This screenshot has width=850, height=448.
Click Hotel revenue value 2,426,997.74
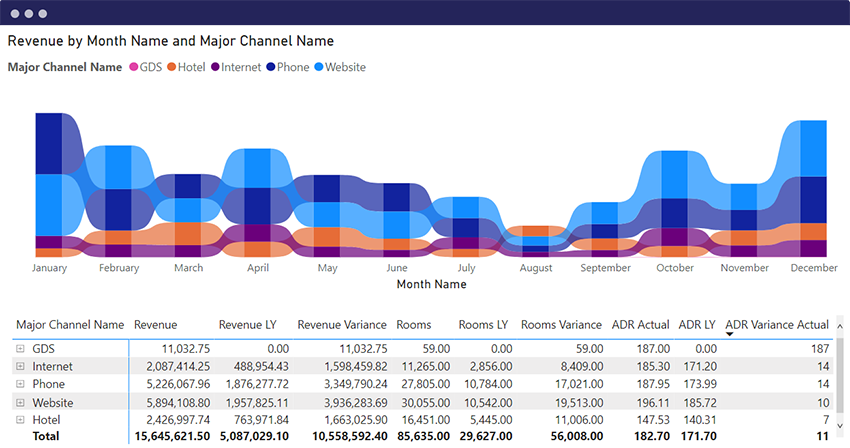click(178, 420)
